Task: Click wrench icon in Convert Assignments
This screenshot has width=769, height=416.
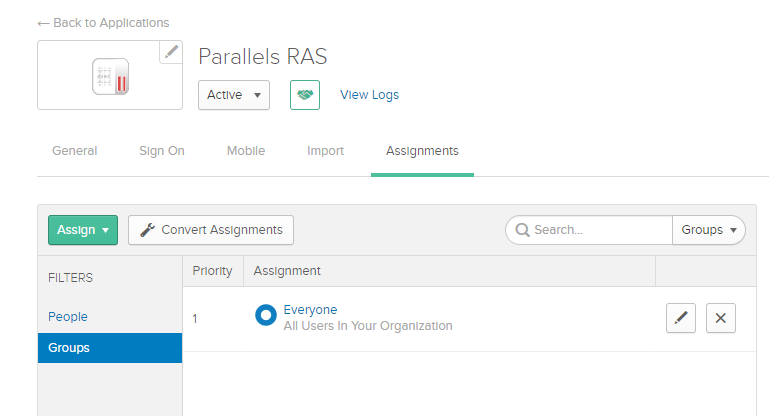Action: coord(147,230)
